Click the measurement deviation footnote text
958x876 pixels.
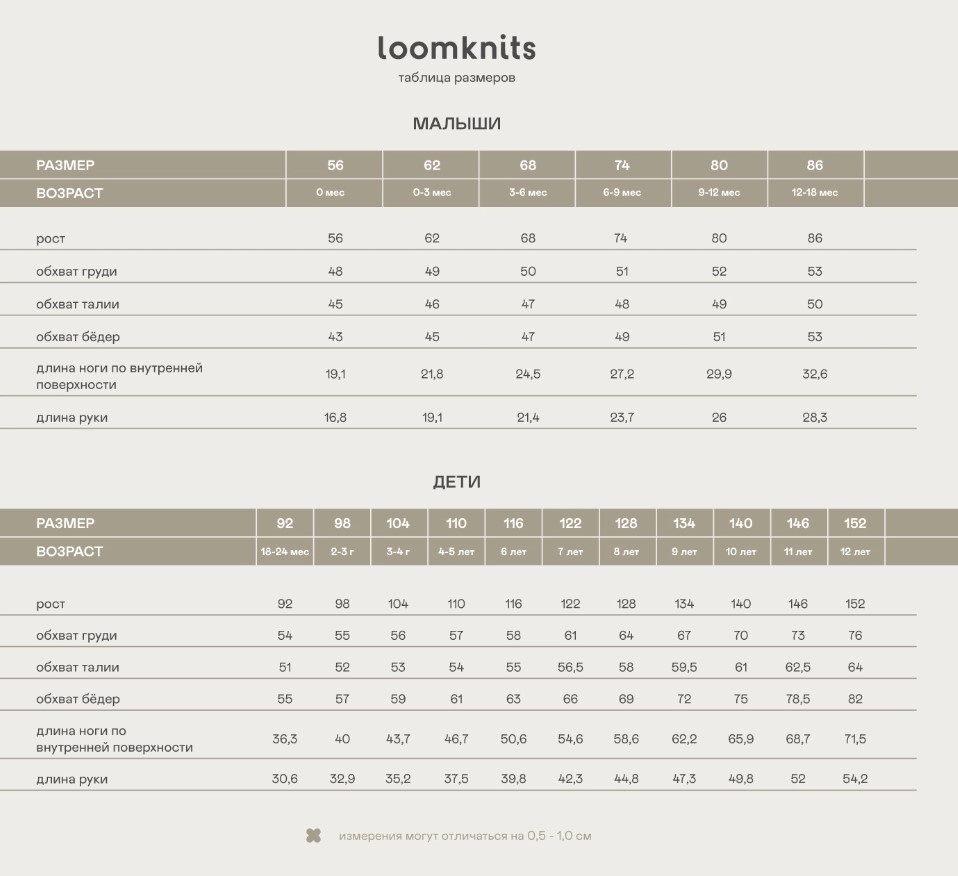(465, 836)
